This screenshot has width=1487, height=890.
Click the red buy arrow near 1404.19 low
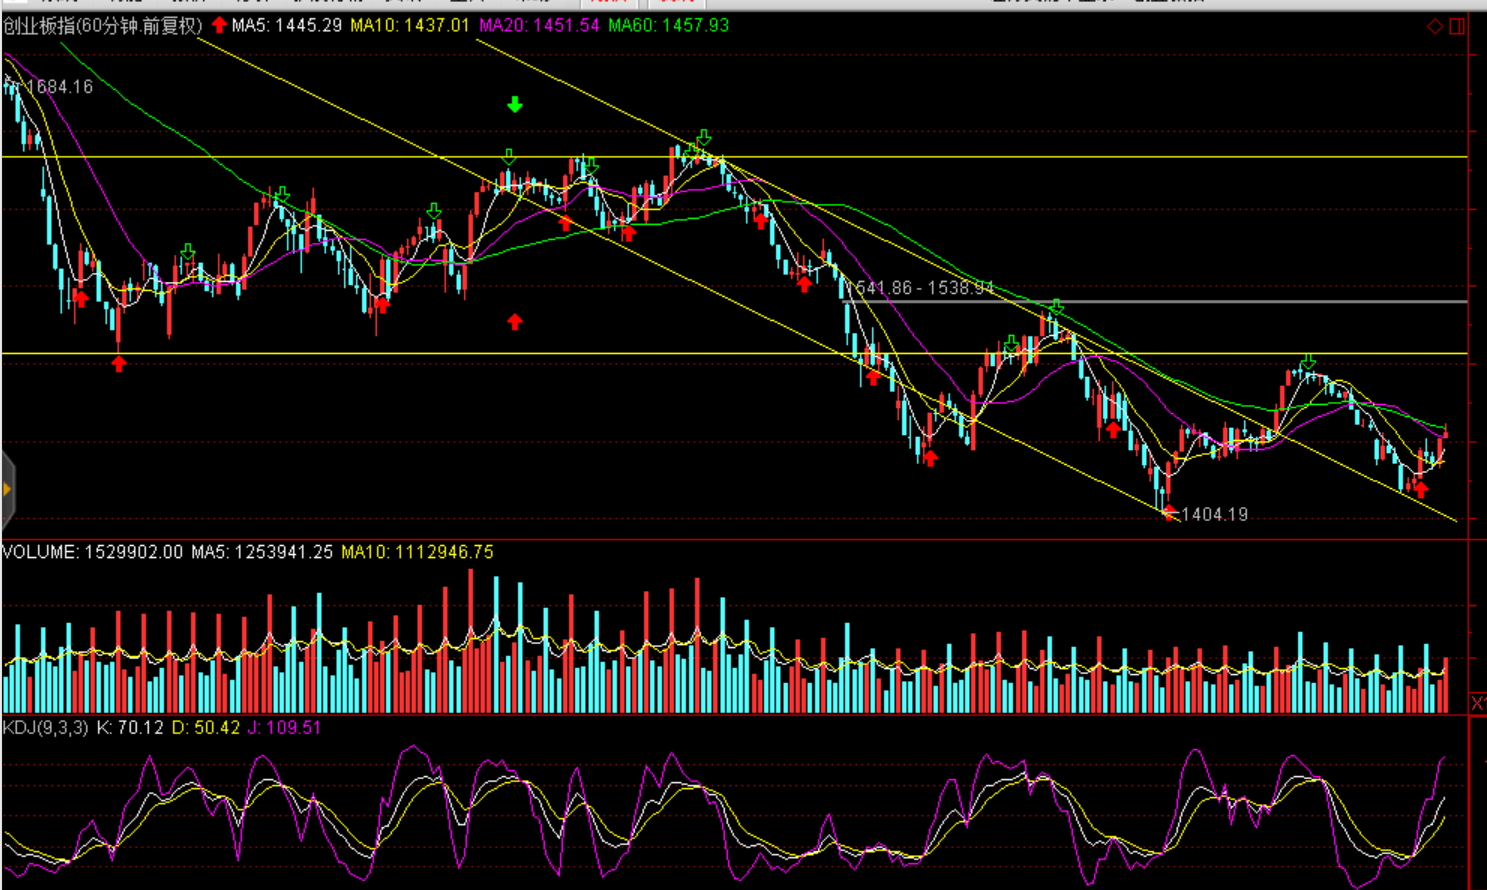[1169, 512]
